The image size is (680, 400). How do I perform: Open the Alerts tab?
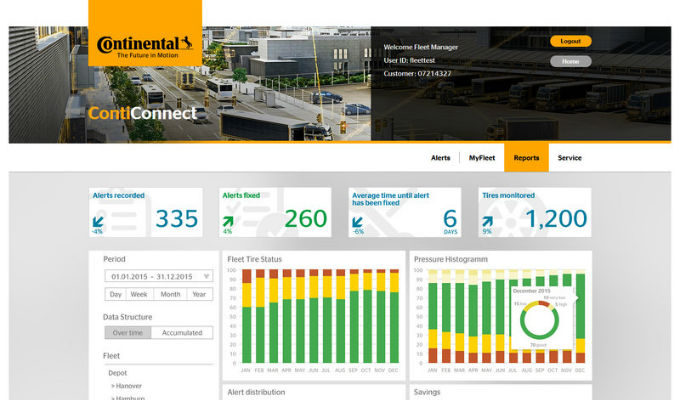(x=441, y=158)
